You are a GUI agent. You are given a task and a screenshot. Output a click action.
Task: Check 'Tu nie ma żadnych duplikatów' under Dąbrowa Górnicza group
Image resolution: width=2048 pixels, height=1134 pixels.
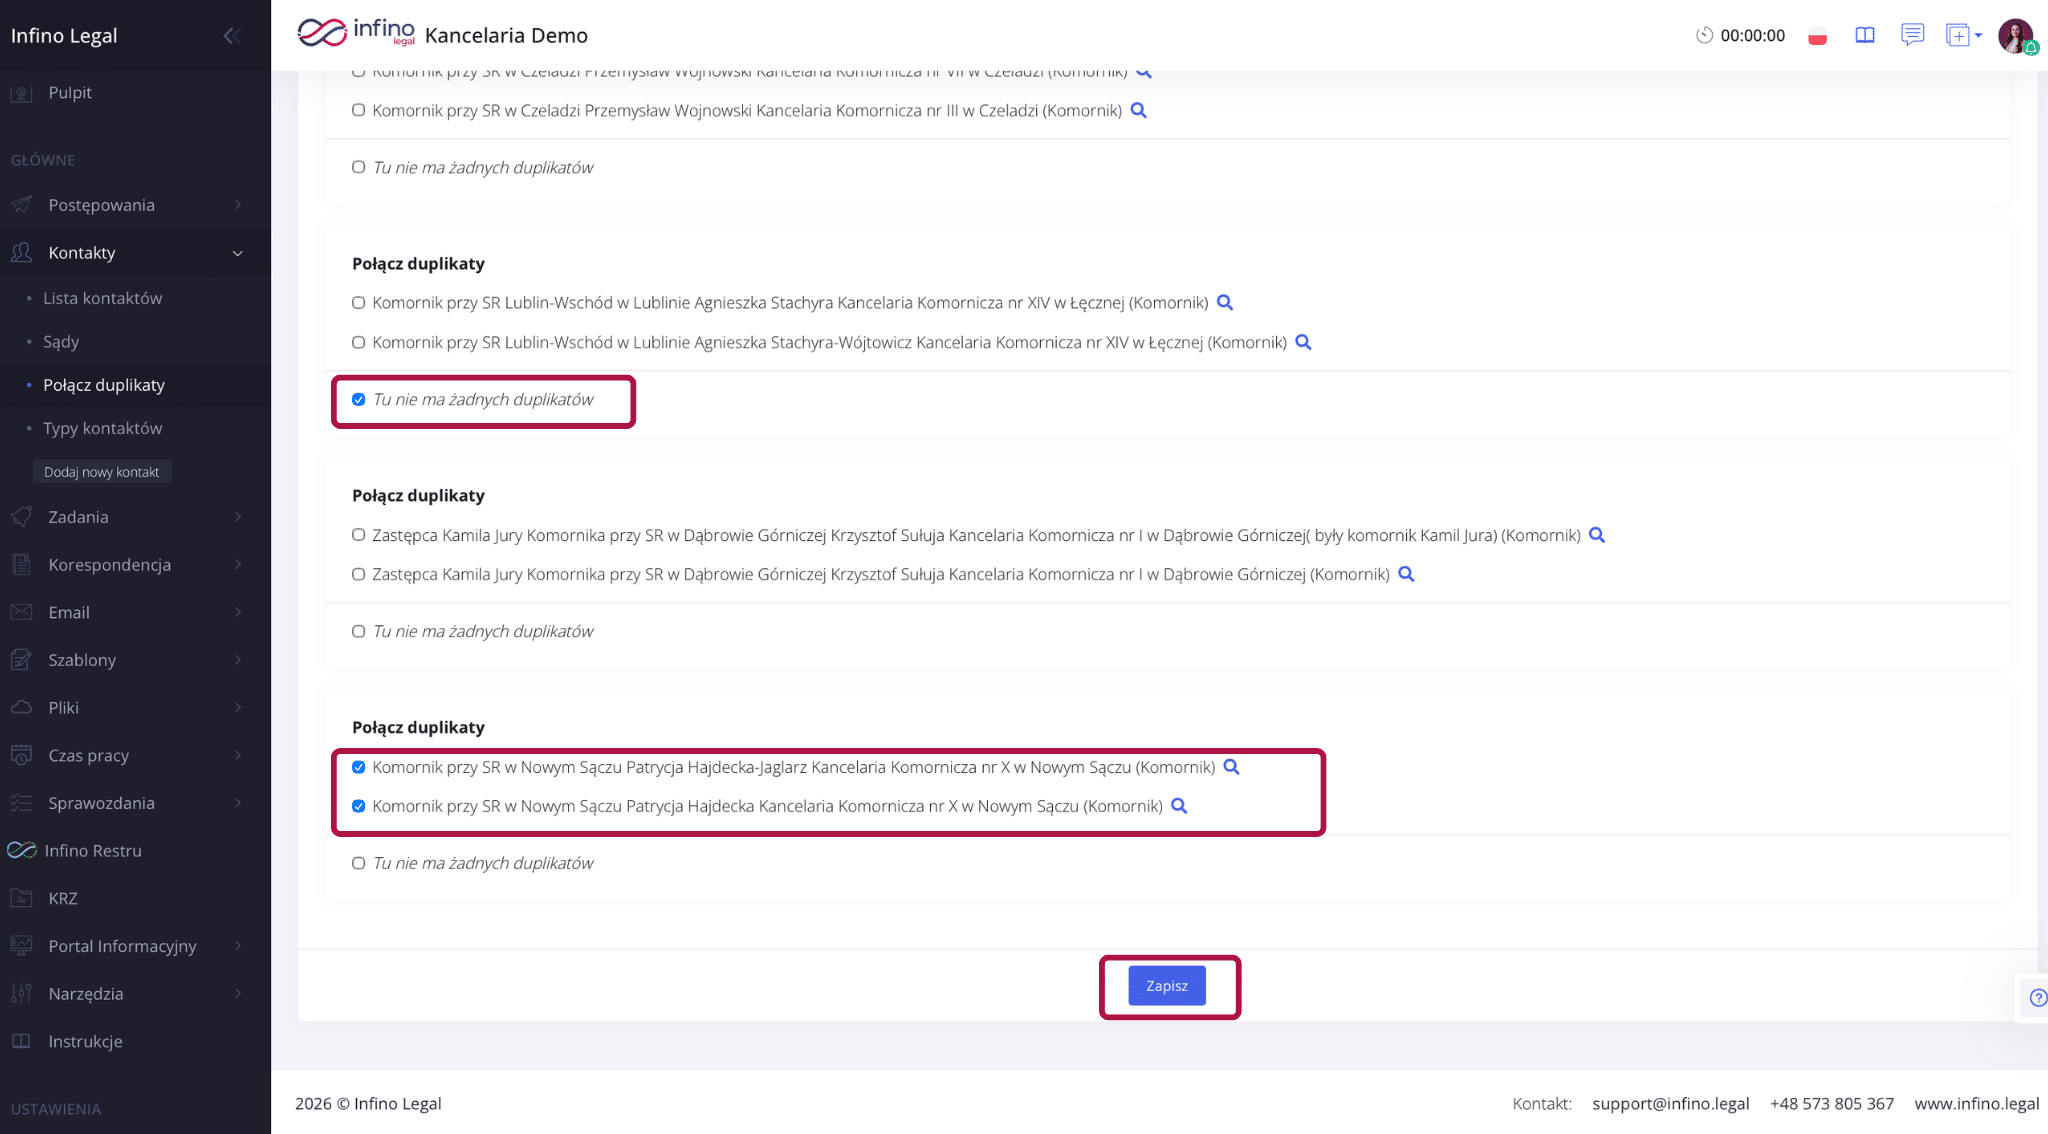358,631
